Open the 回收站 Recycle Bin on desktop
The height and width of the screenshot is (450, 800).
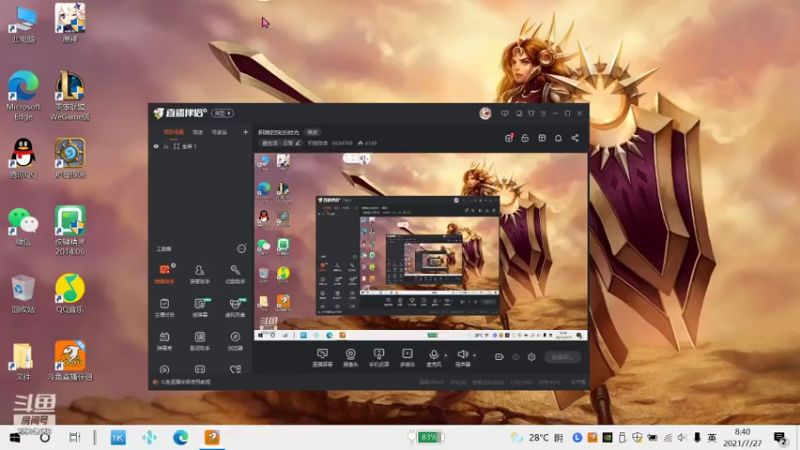[23, 293]
